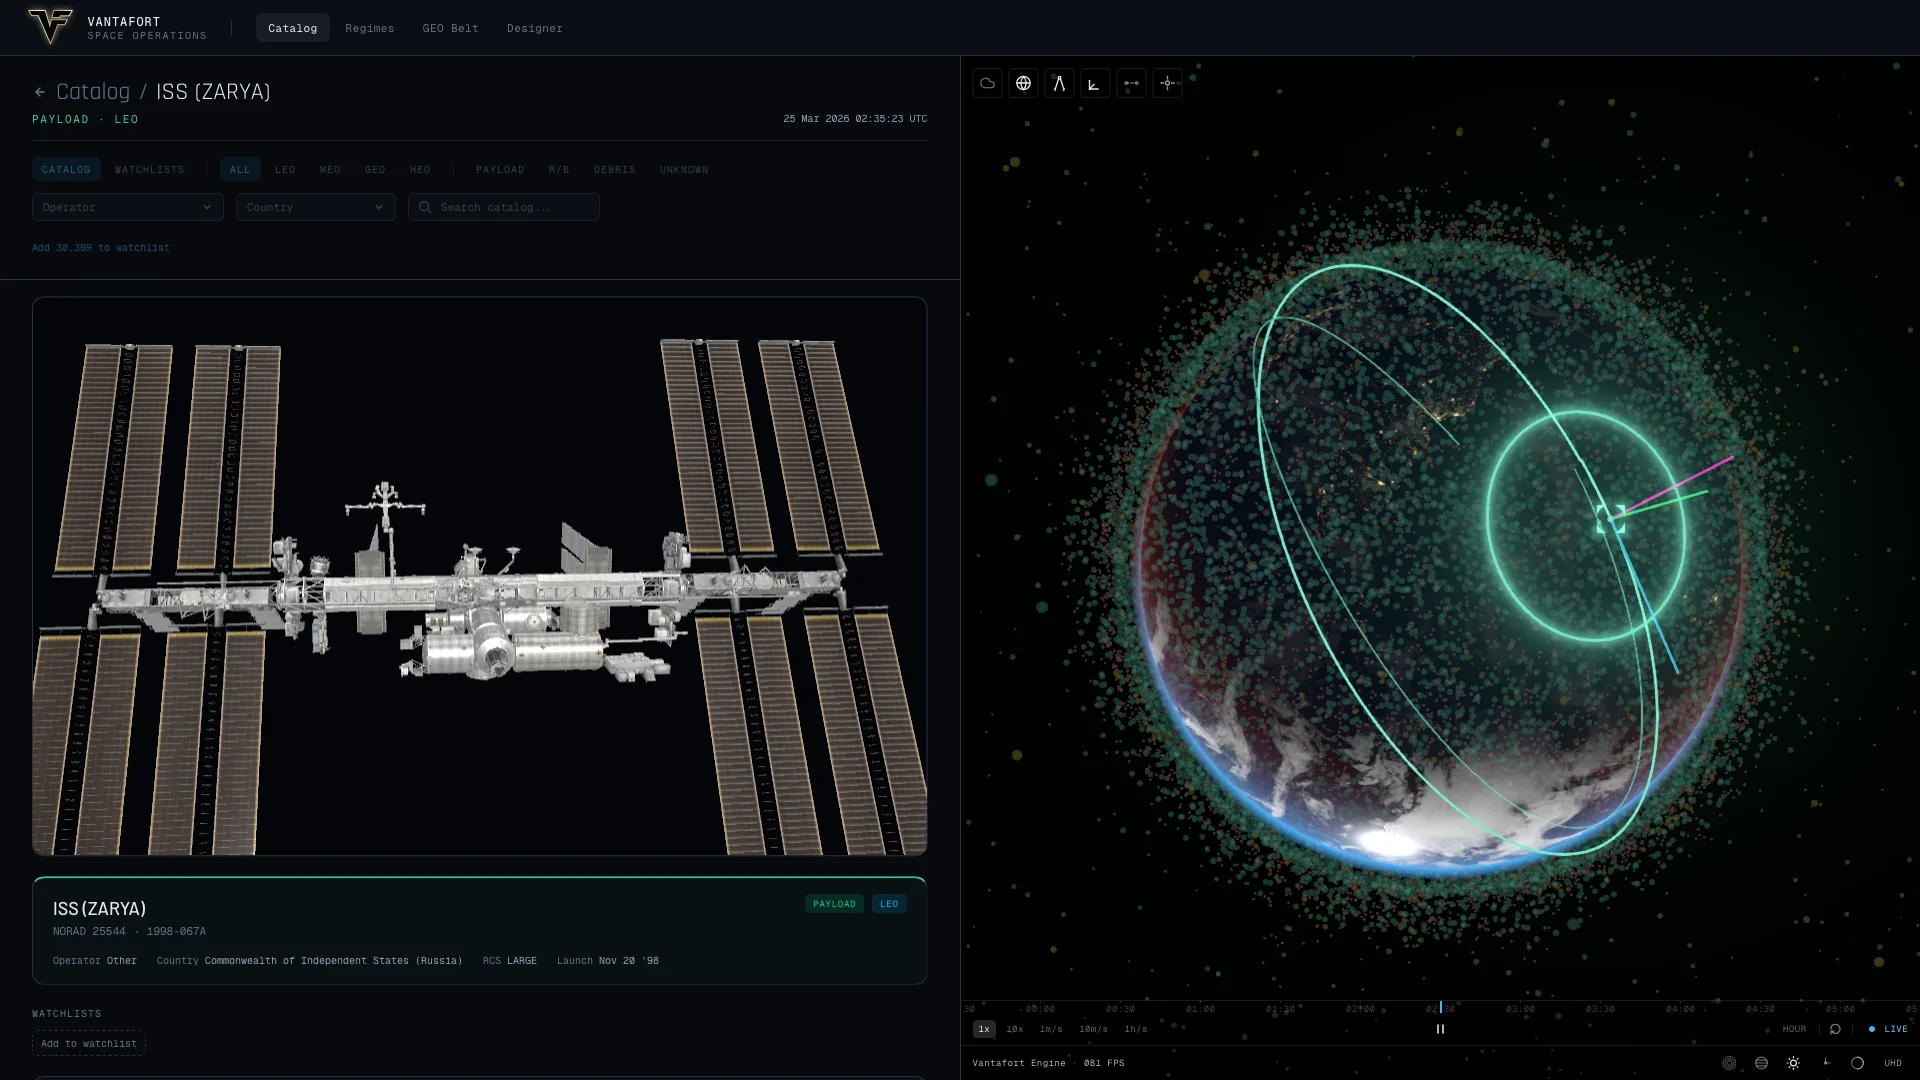The width and height of the screenshot is (1920, 1080).
Task: Select the CATALOG sub-tab
Action: click(66, 169)
